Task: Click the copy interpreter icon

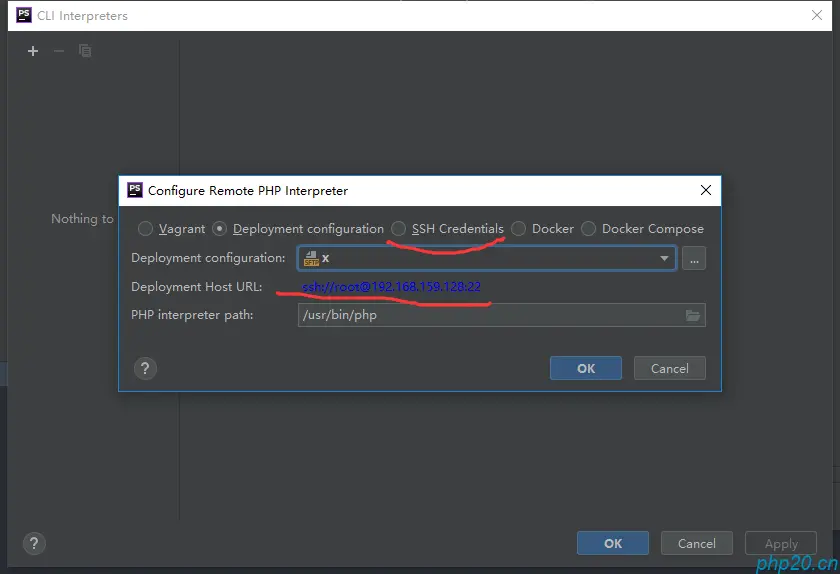Action: pyautogui.click(x=85, y=51)
